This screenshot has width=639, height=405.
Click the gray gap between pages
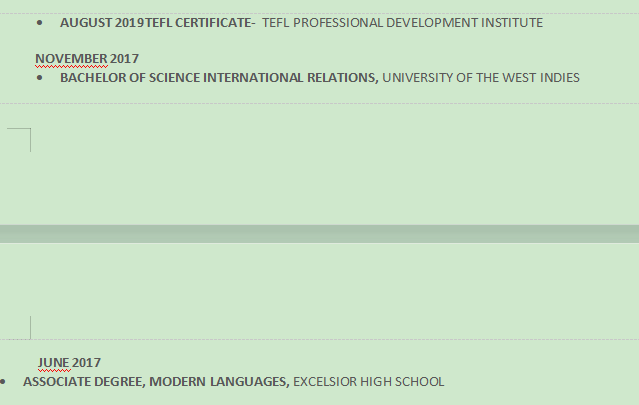(319, 233)
